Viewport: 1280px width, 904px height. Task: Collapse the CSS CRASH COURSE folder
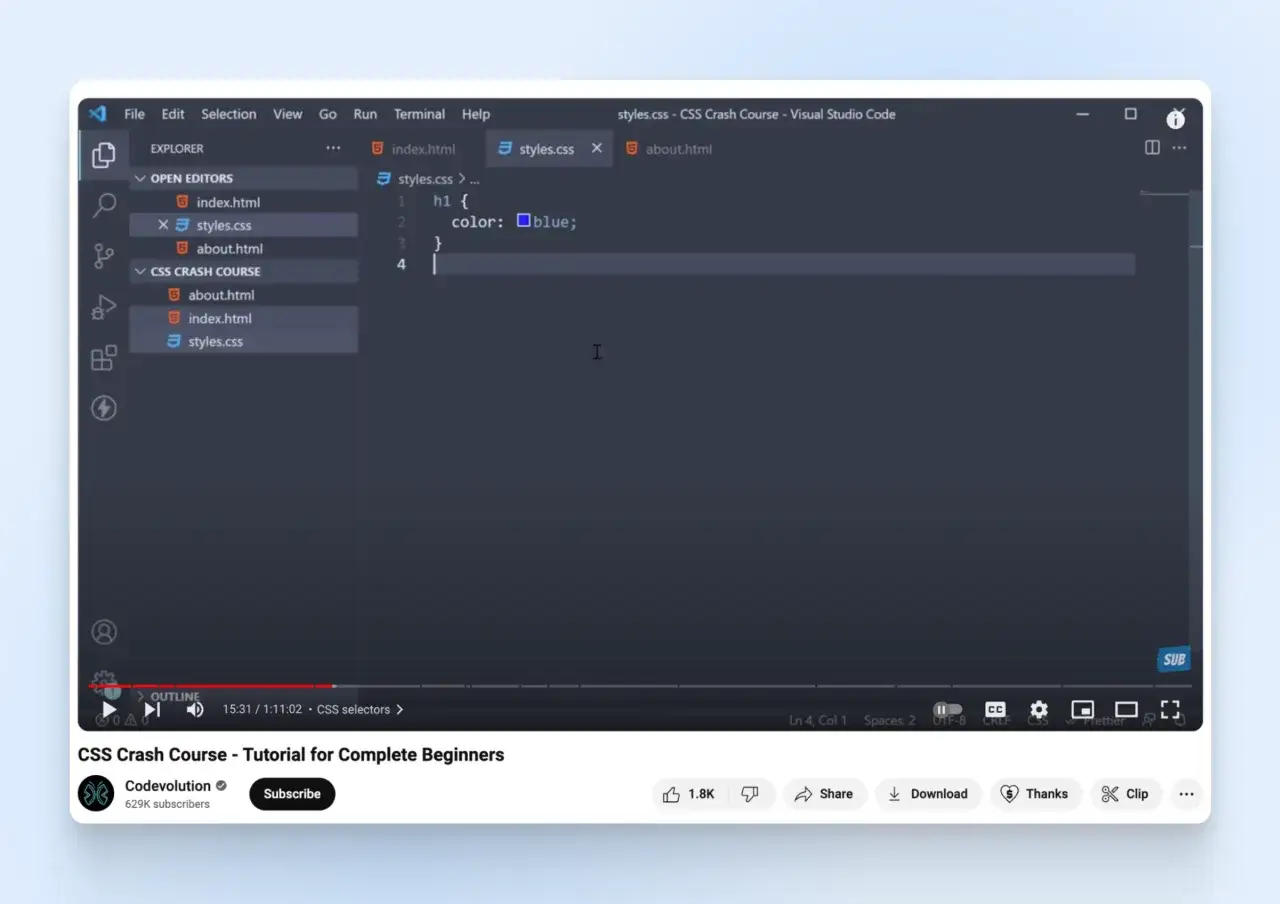pos(140,271)
